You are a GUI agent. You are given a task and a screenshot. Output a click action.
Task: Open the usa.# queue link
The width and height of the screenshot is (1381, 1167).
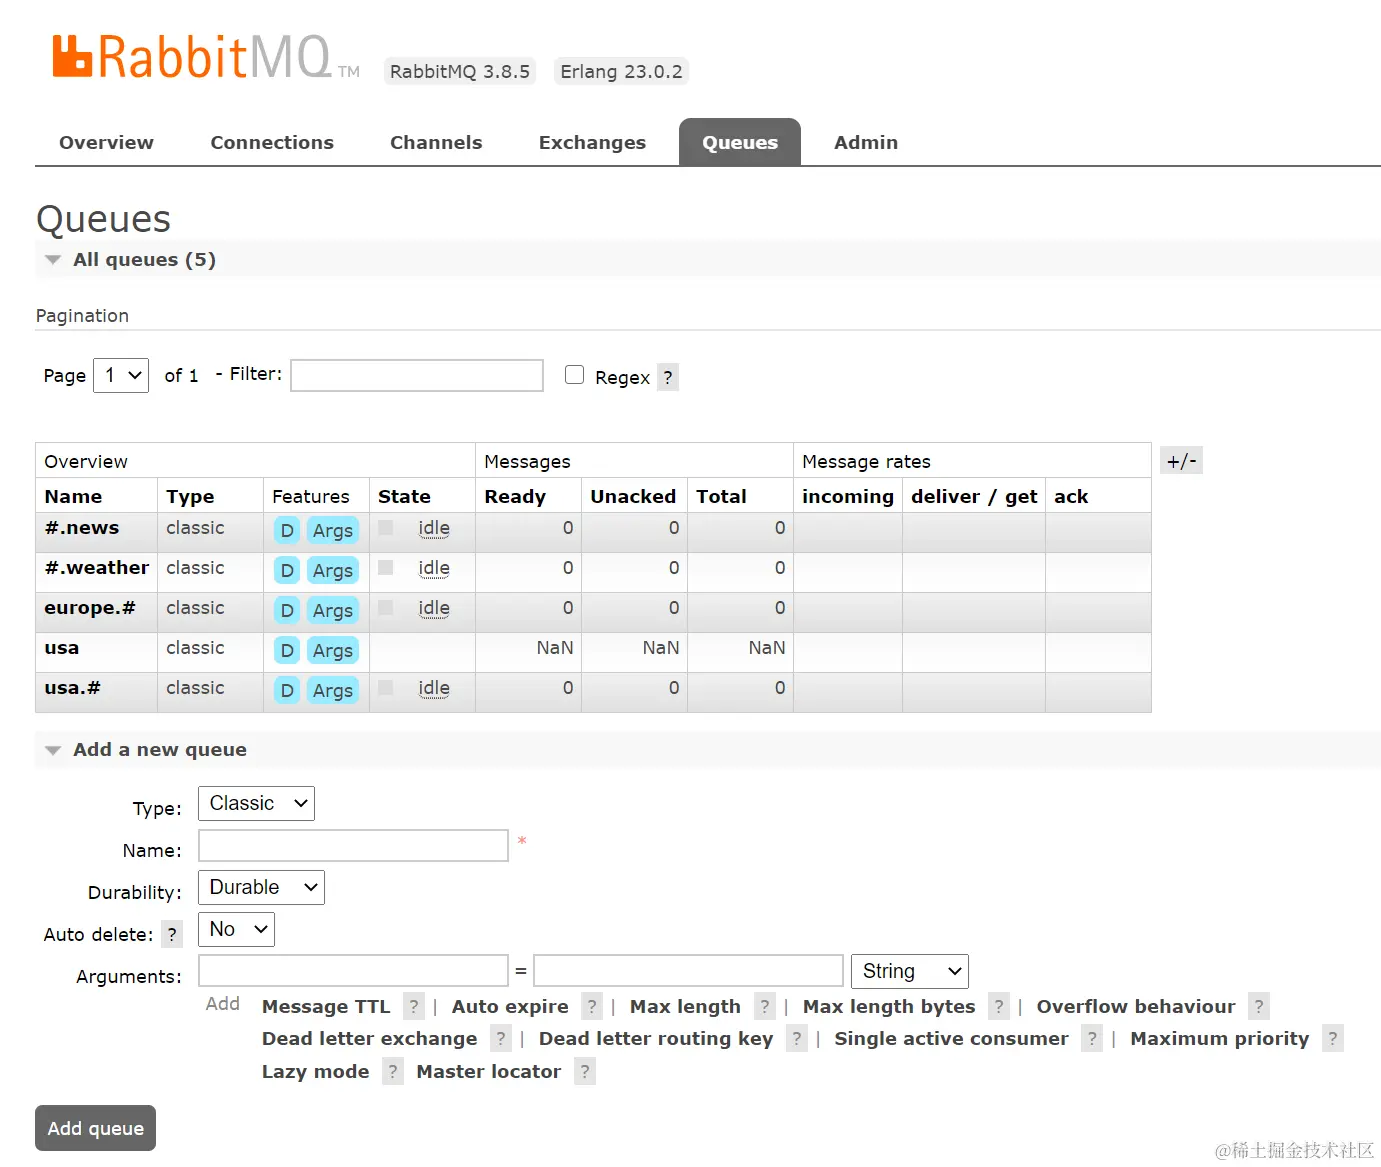(x=72, y=688)
